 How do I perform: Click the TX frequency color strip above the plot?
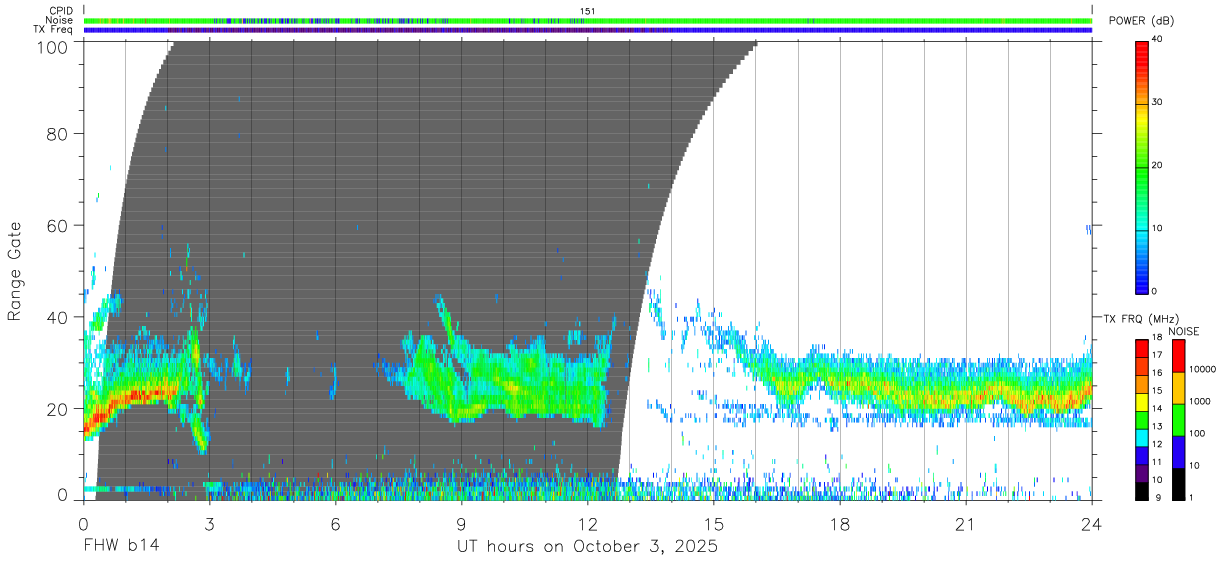588,30
